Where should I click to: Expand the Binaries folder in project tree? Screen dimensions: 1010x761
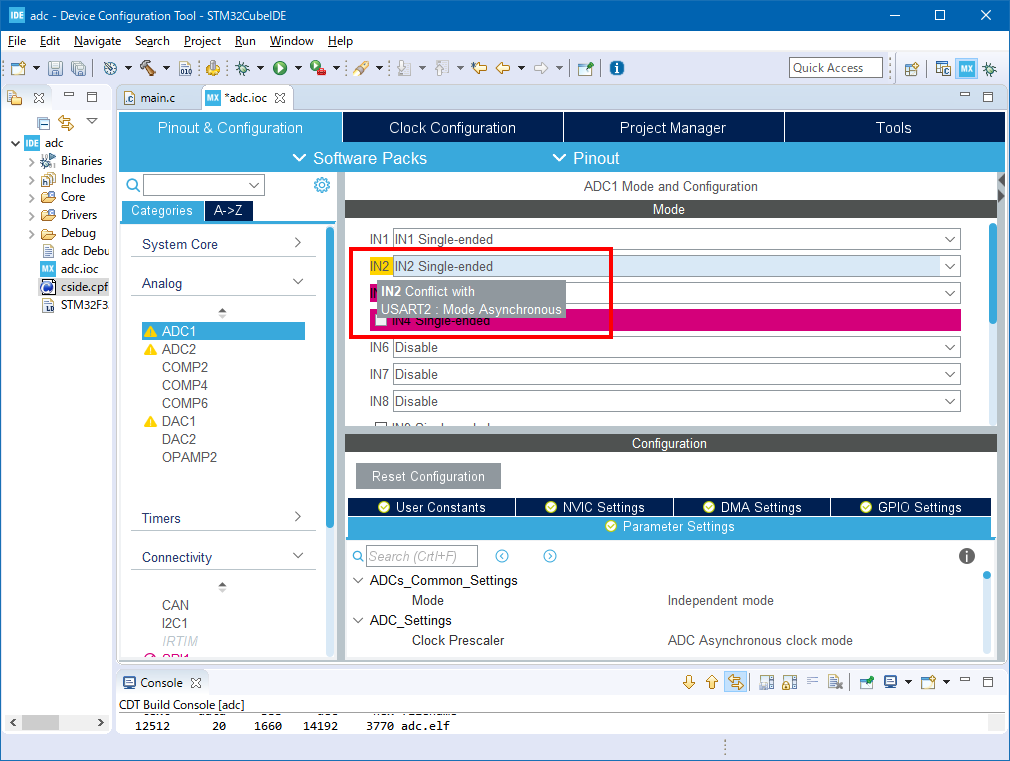pos(31,162)
